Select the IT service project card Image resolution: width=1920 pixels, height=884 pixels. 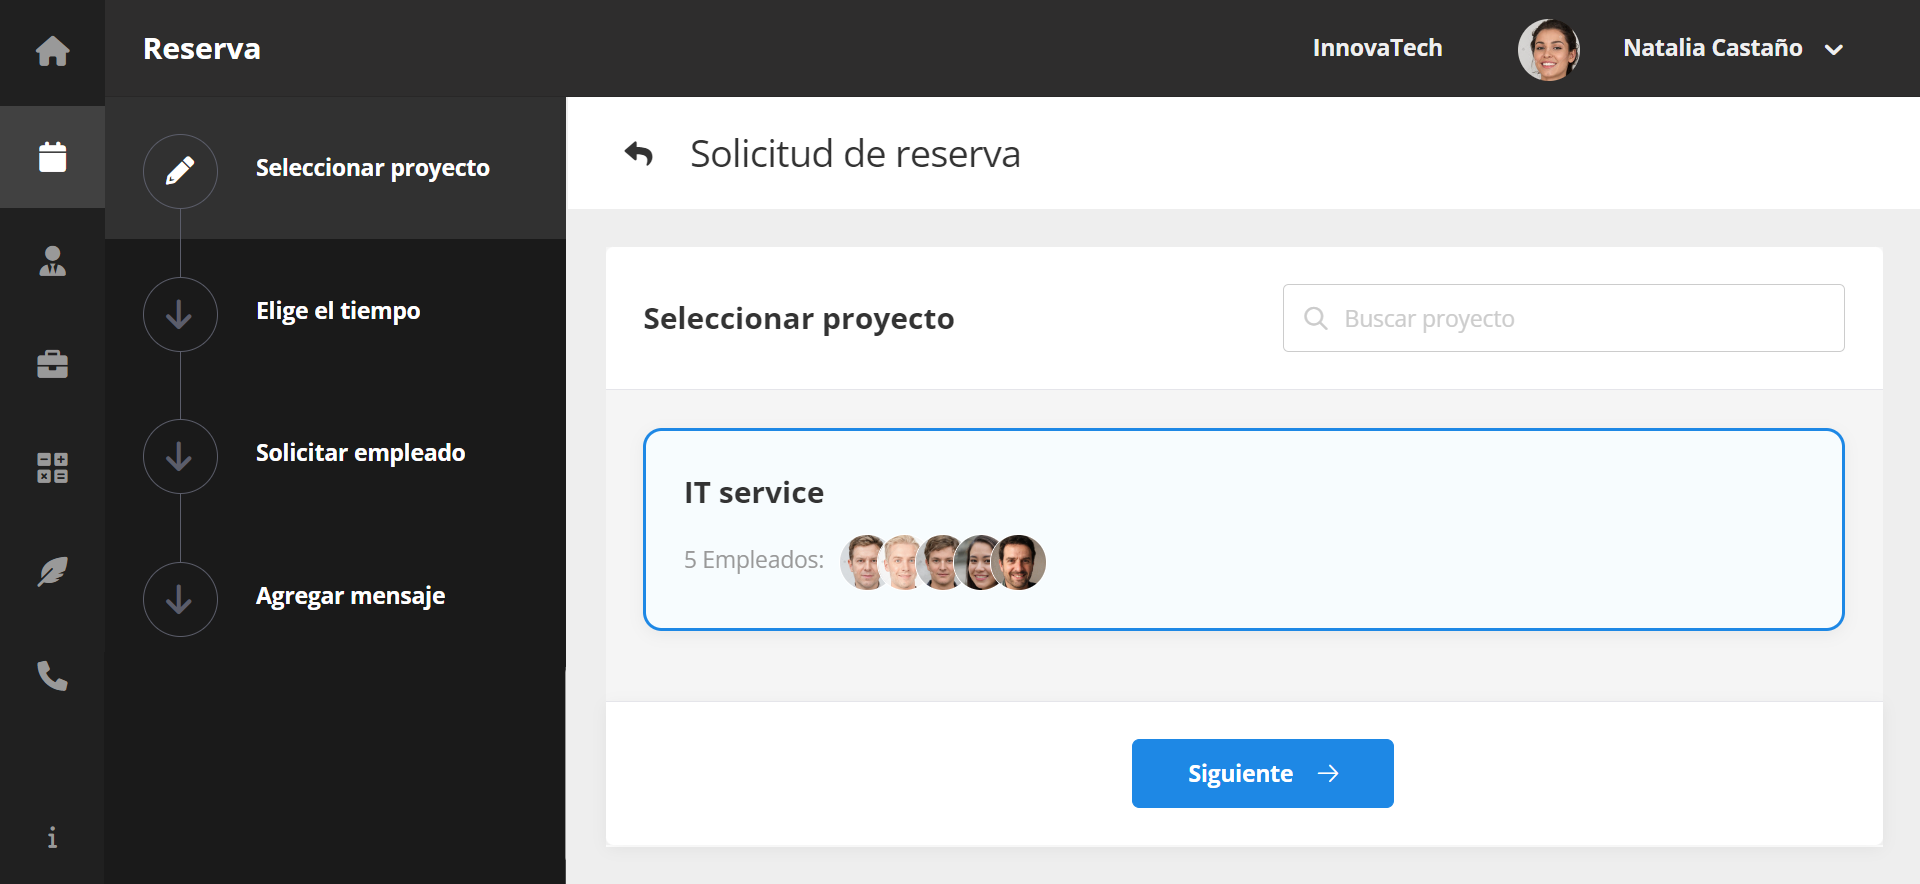(x=1243, y=529)
